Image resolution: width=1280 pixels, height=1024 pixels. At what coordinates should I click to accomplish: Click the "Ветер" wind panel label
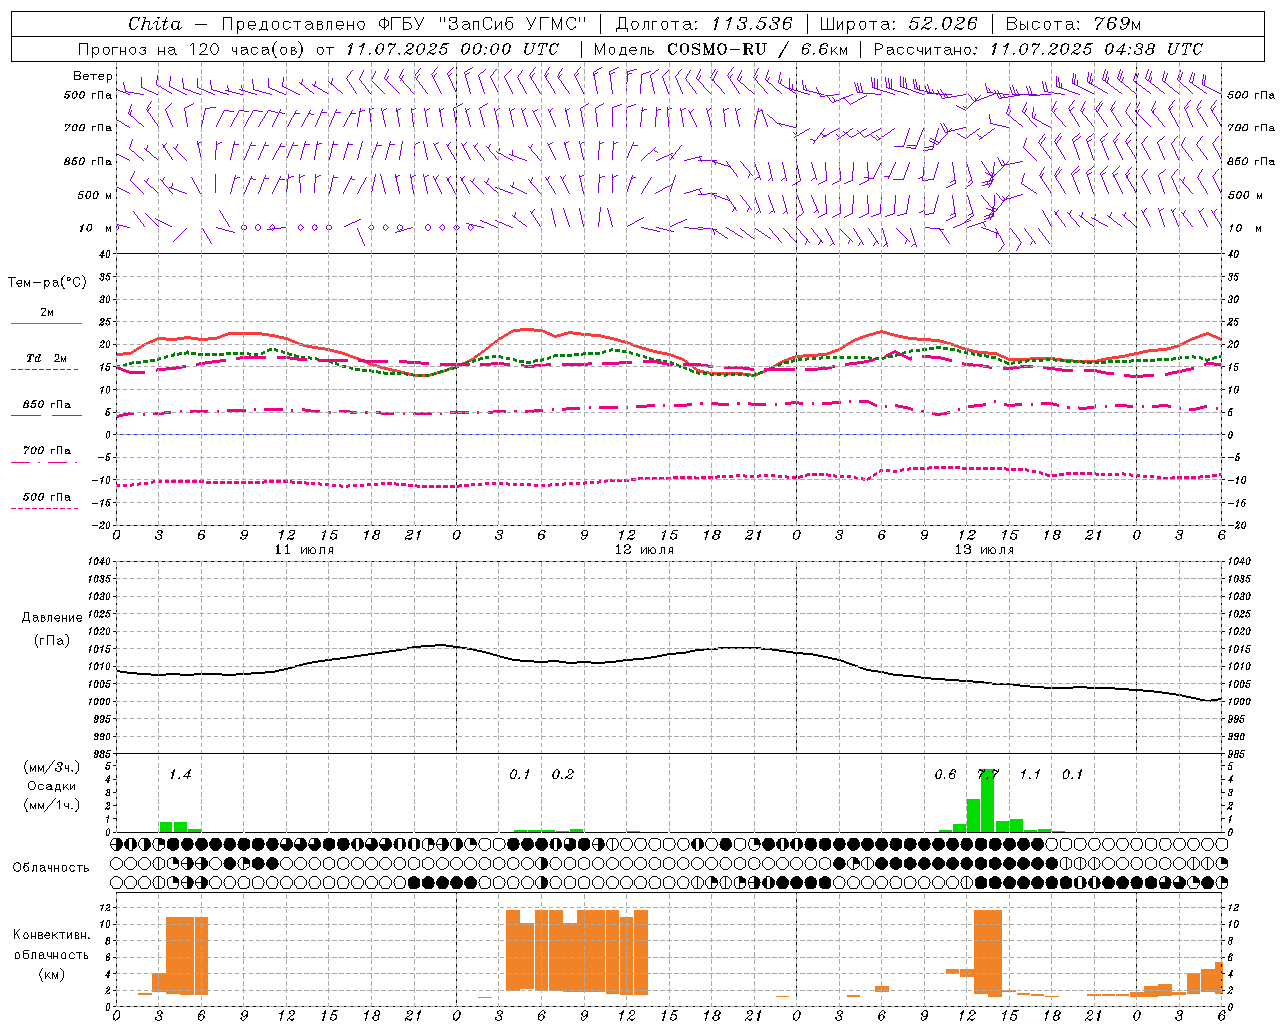(x=93, y=76)
